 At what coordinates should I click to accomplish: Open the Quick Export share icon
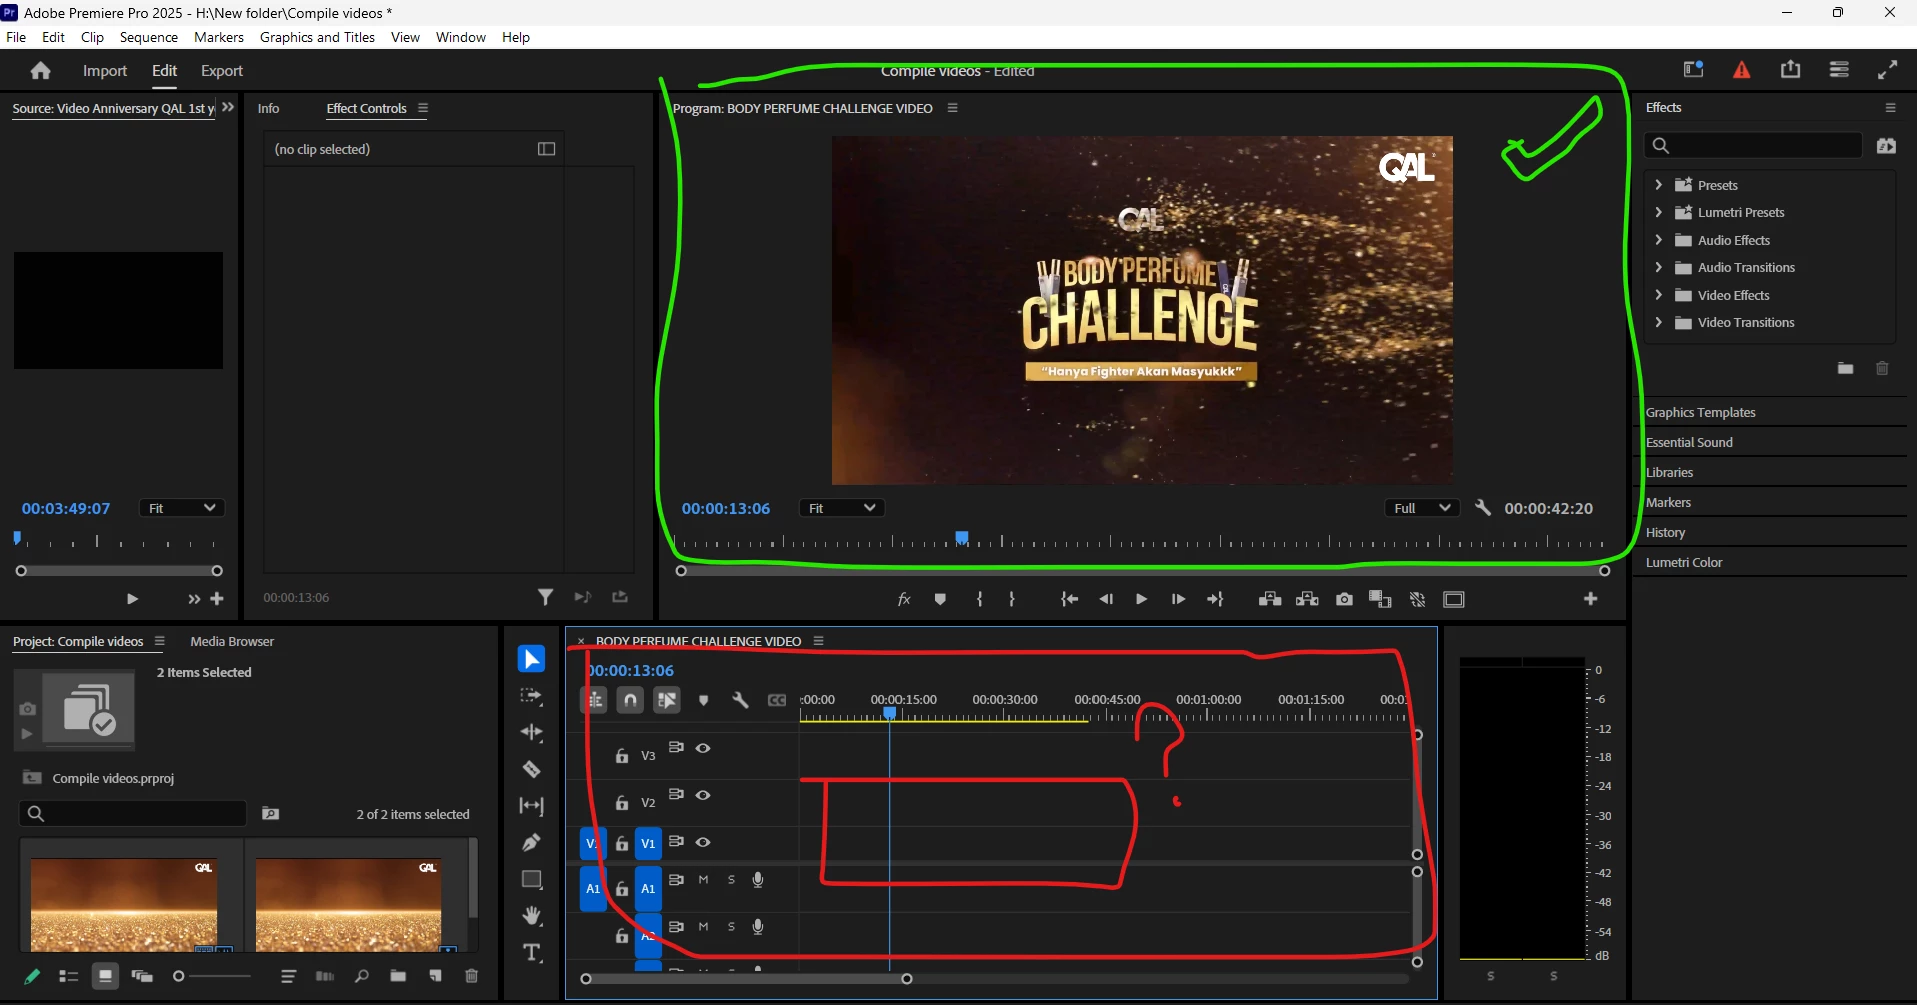1790,70
